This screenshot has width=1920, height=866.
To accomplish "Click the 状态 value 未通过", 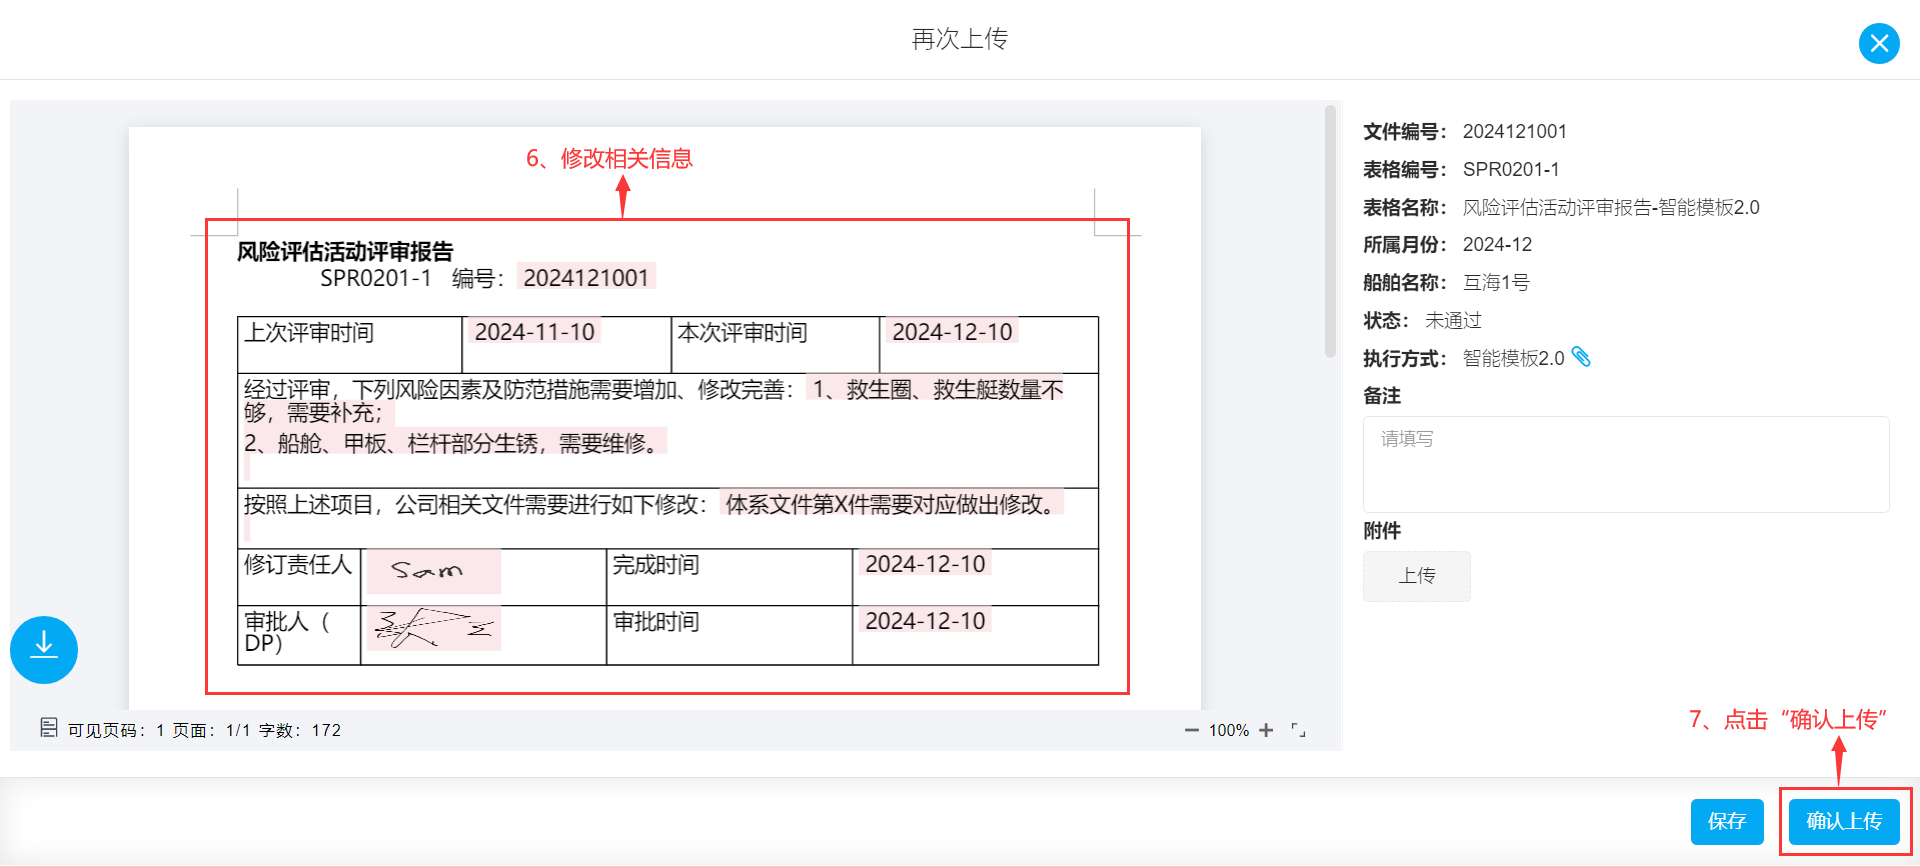I will [x=1453, y=320].
